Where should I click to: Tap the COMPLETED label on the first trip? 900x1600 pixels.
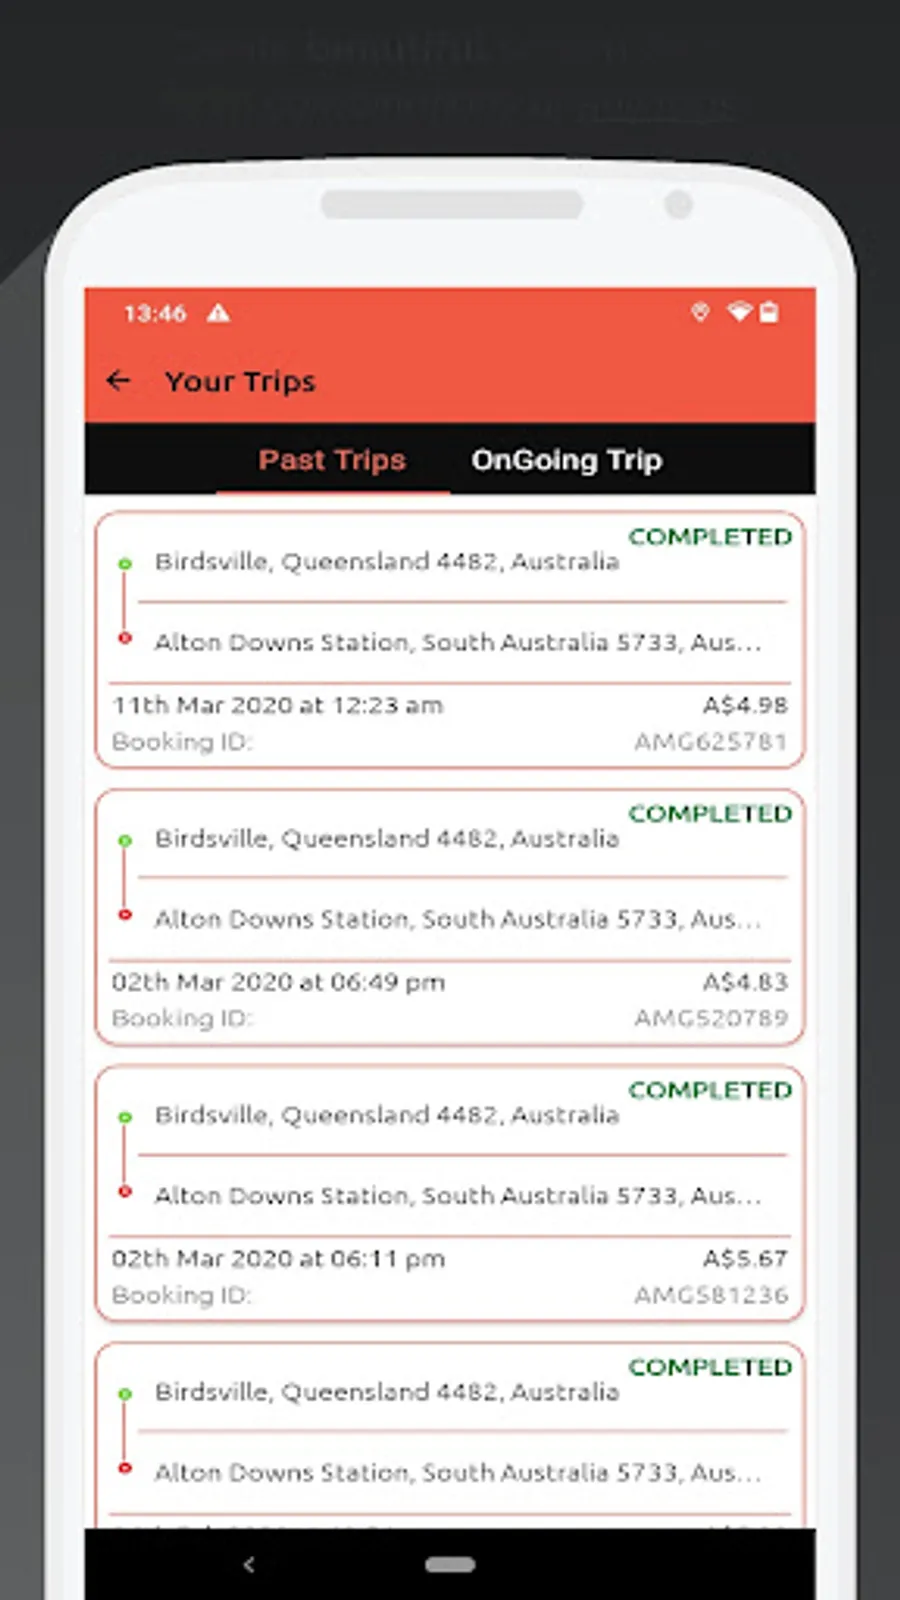[709, 537]
